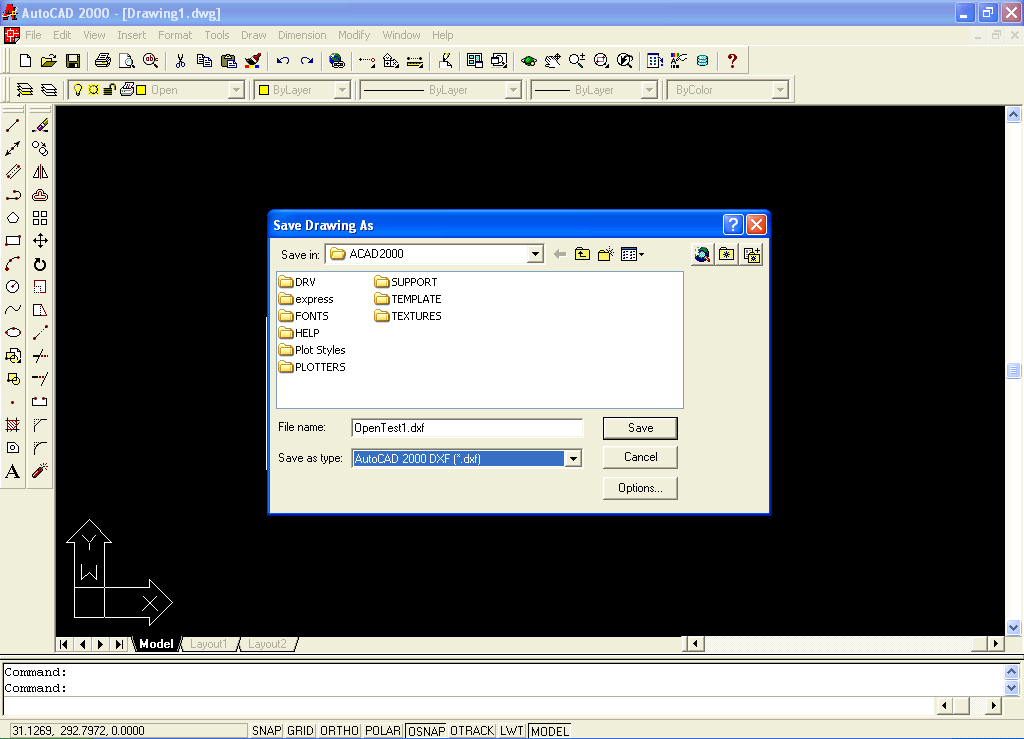Select the Line draw tool
This screenshot has width=1024, height=739.
click(12, 125)
